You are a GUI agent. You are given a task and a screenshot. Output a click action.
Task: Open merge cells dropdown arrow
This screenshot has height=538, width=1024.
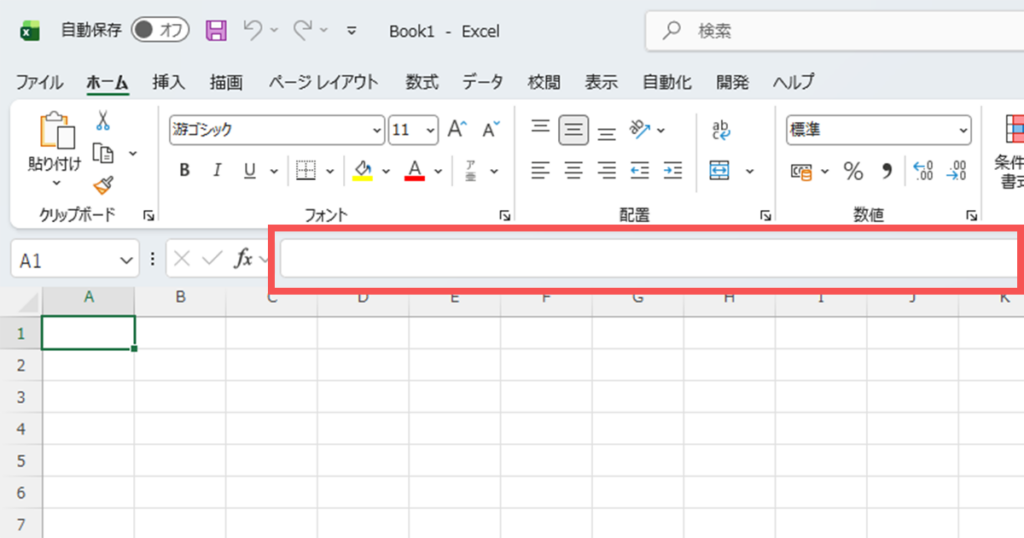750,171
